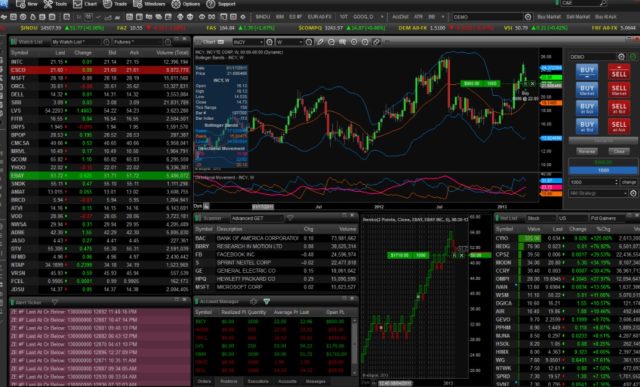Open the Trade menu
This screenshot has width=640, height=387.
(x=115, y=4)
